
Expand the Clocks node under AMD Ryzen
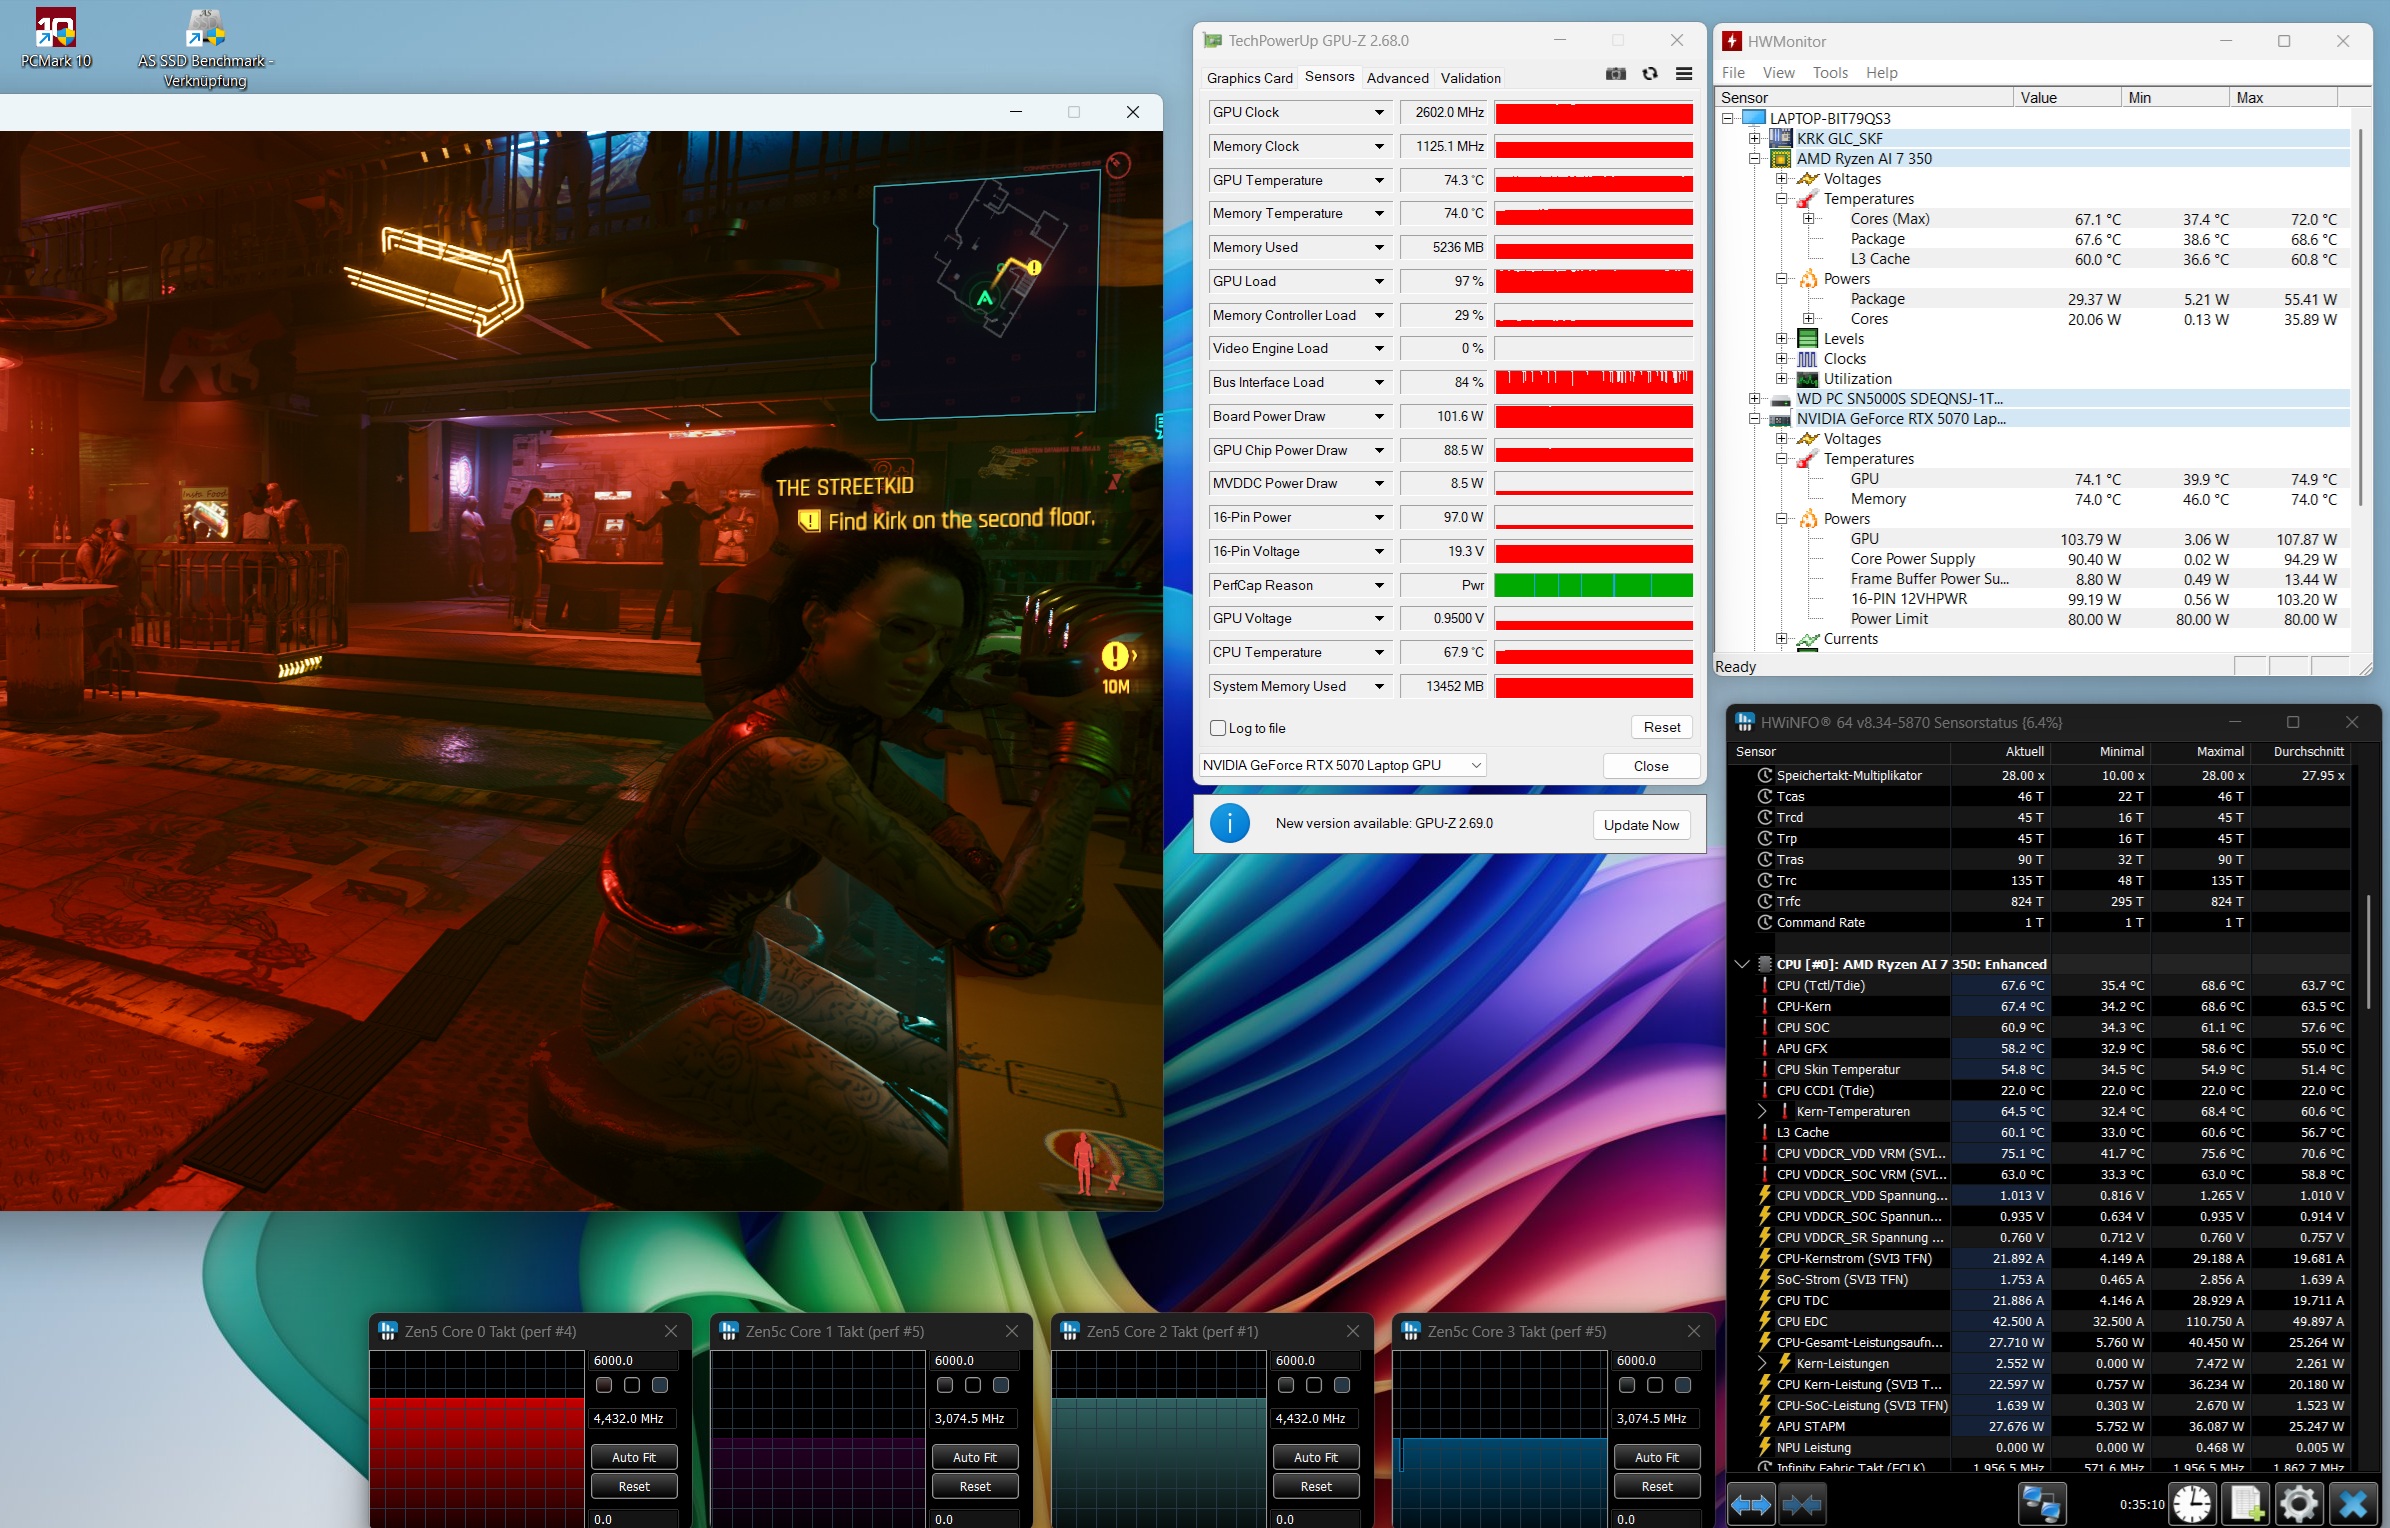[1781, 359]
